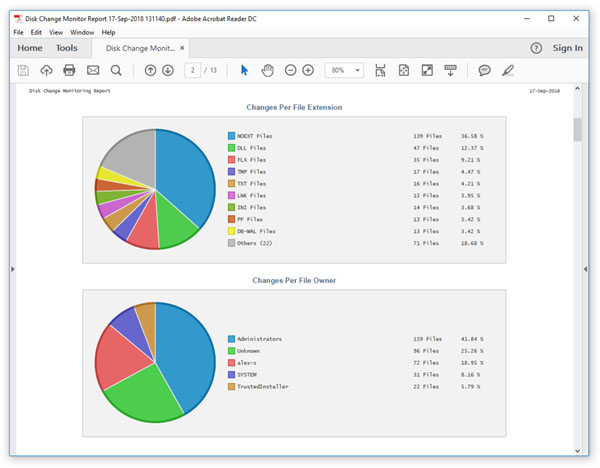This screenshot has height=468, width=600.
Task: Click the alex-s owner legend label
Action: (x=247, y=363)
